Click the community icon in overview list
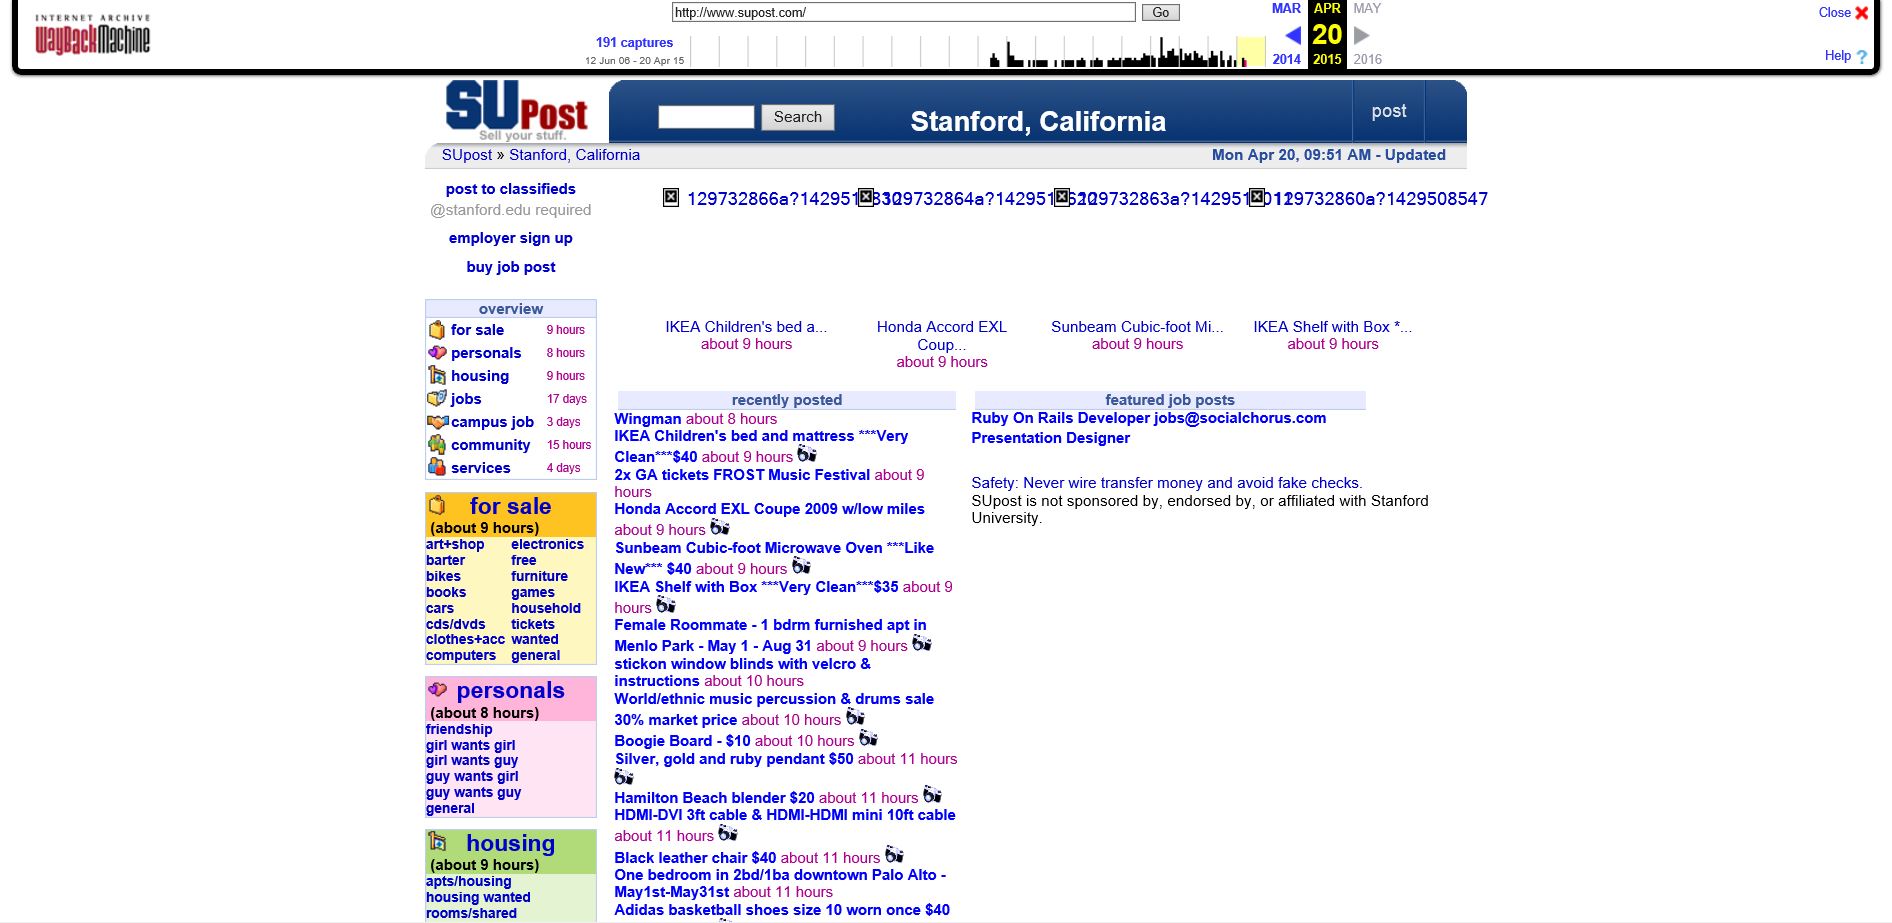The image size is (1892, 923). pyautogui.click(x=437, y=445)
